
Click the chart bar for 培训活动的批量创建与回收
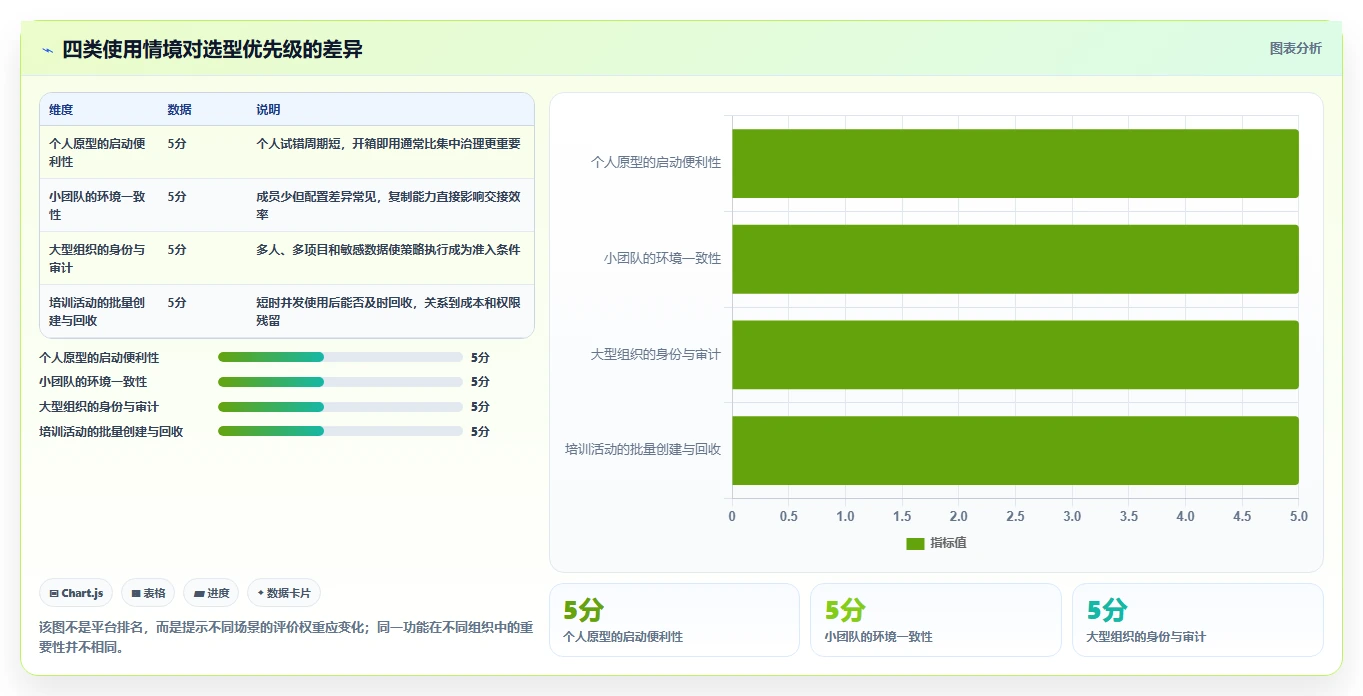coord(1015,450)
